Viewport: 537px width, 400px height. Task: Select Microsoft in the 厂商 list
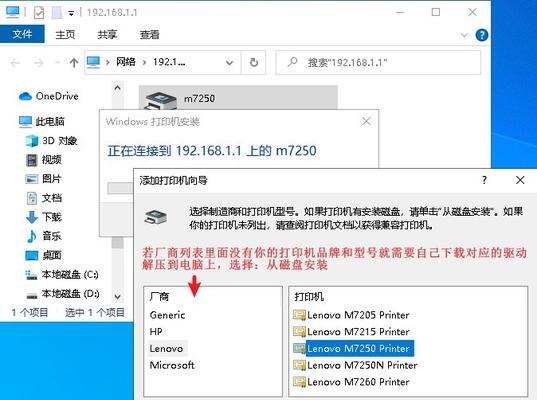point(172,365)
